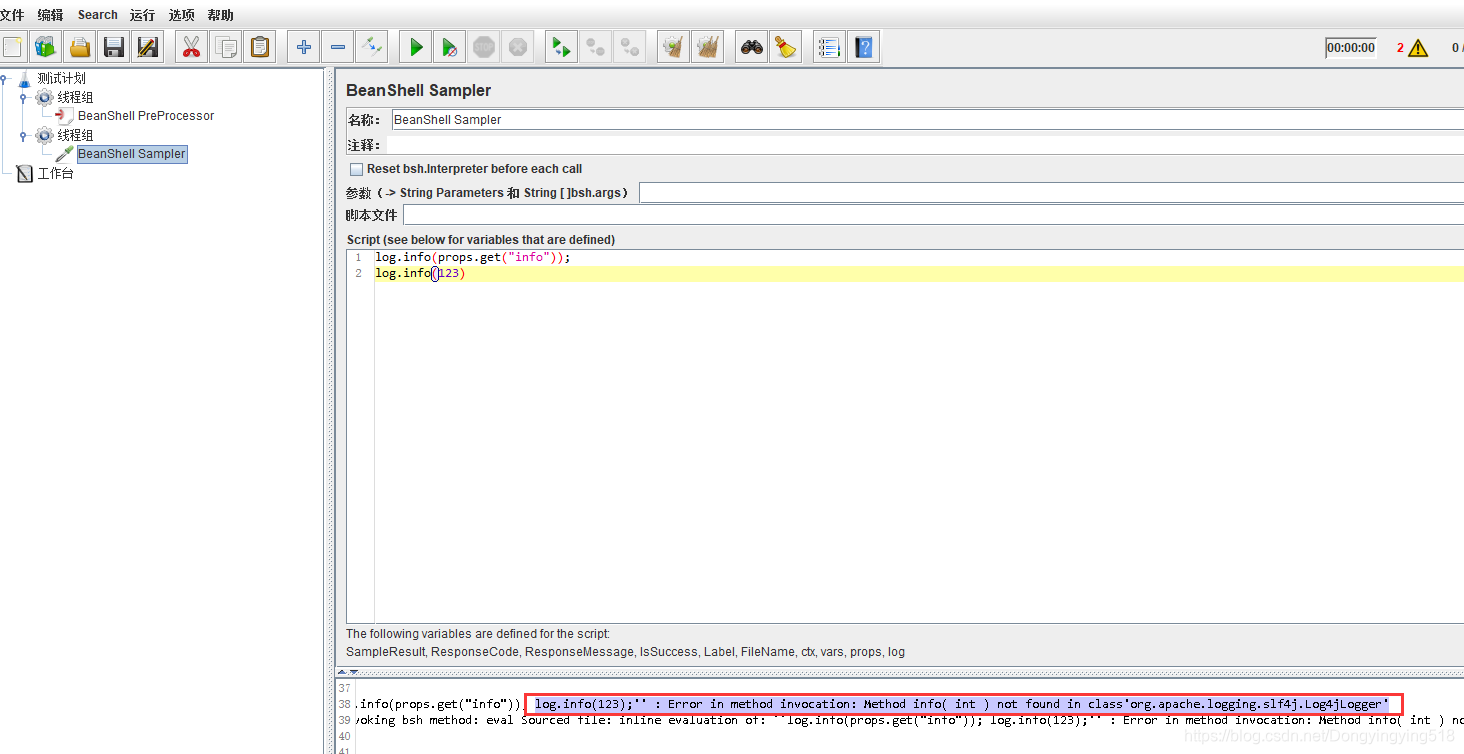Image resolution: width=1464 pixels, height=754 pixels.
Task: Click the Remote Start All icon
Action: tap(562, 47)
